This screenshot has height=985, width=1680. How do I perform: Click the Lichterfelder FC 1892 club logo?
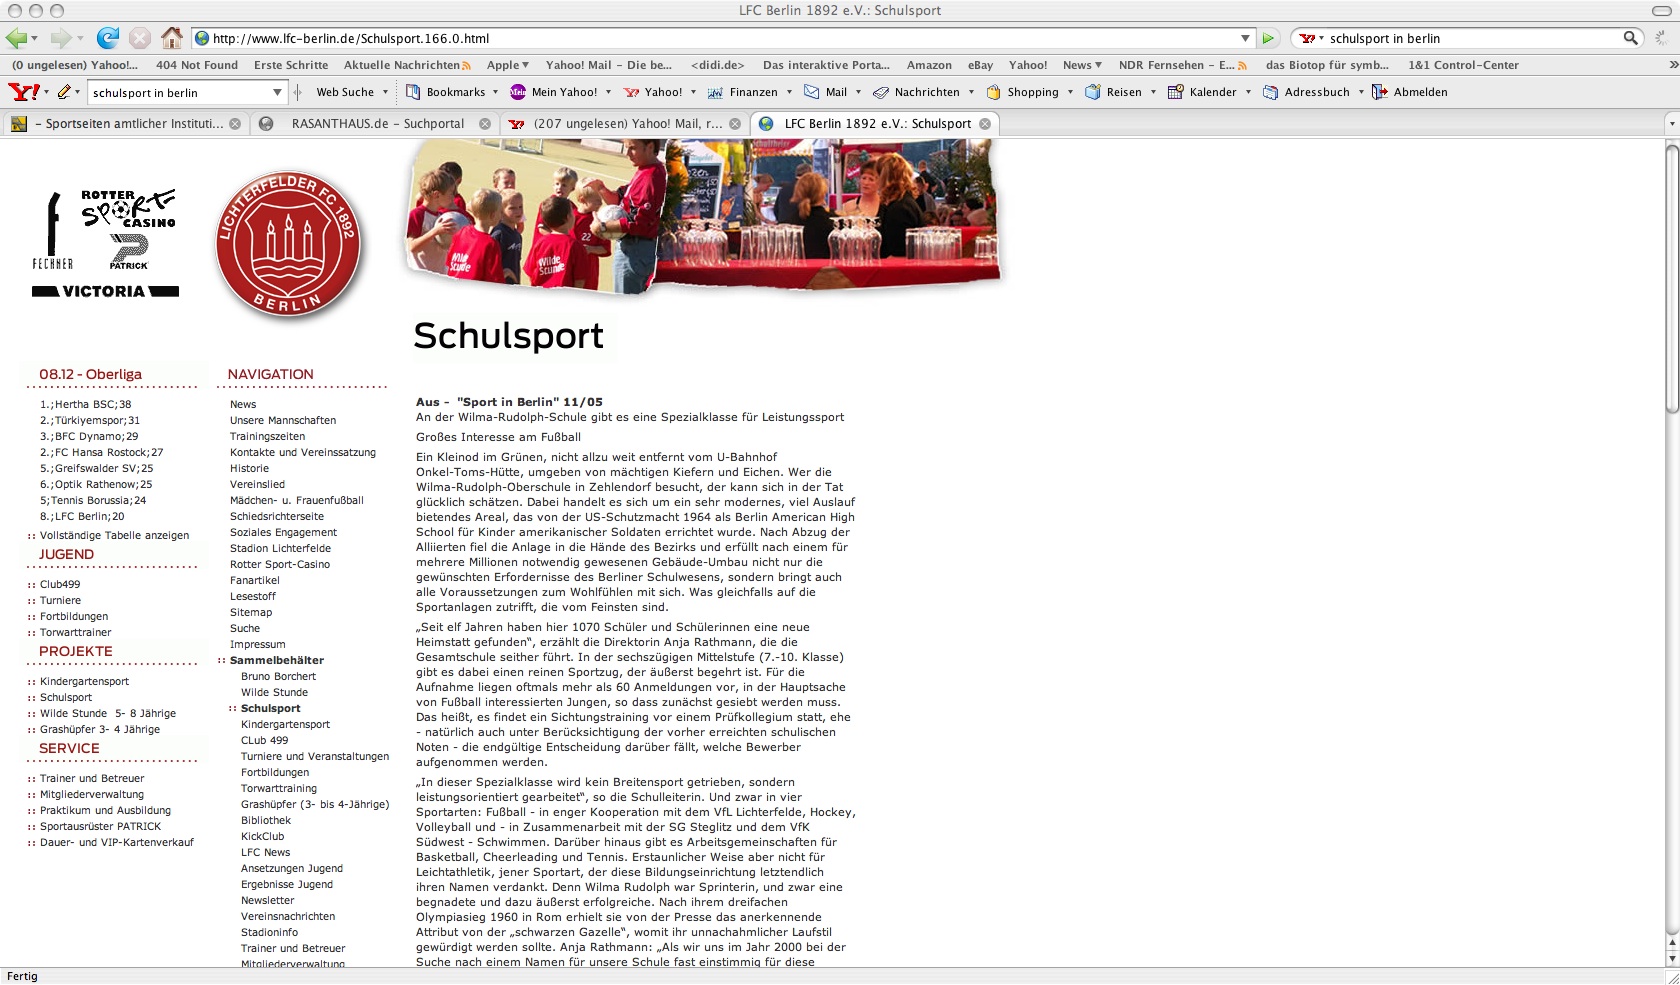288,245
